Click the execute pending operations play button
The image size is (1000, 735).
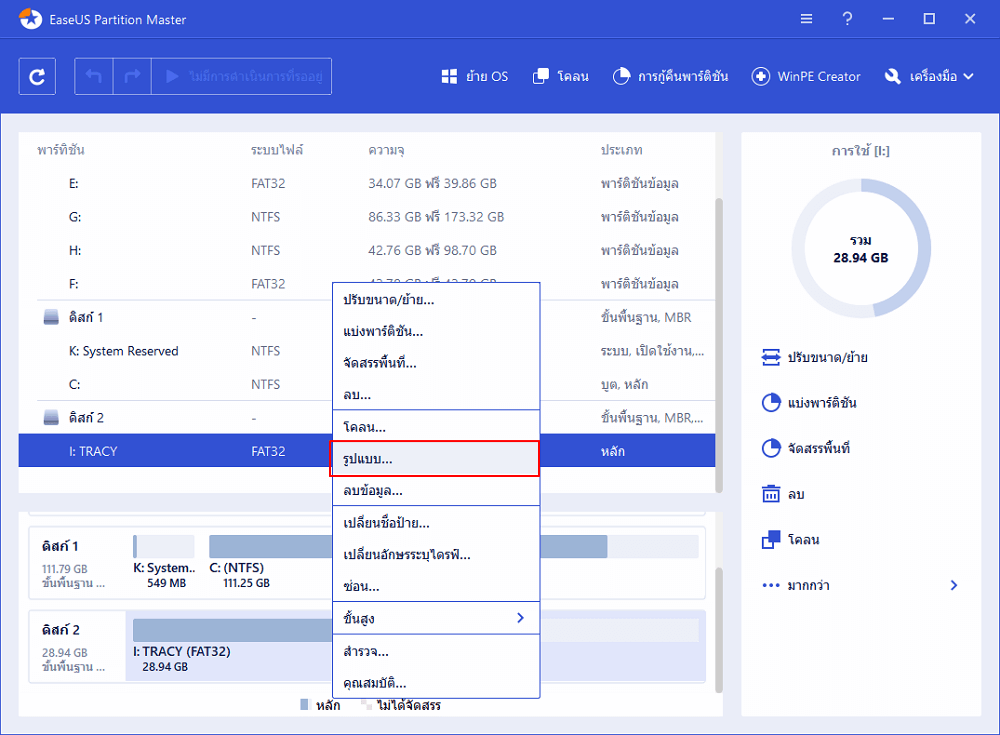pos(241,77)
